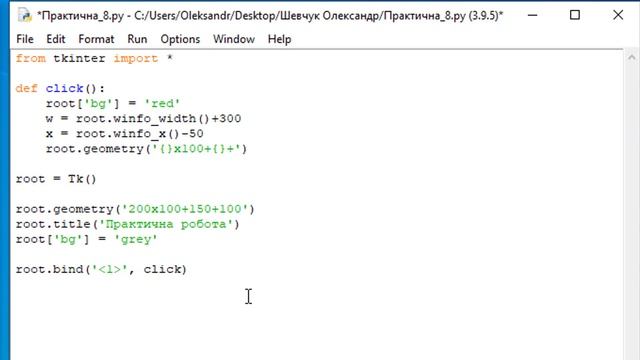The width and height of the screenshot is (640, 360).
Task: Click the 'root = Tk()' line
Action: [x=56, y=179]
